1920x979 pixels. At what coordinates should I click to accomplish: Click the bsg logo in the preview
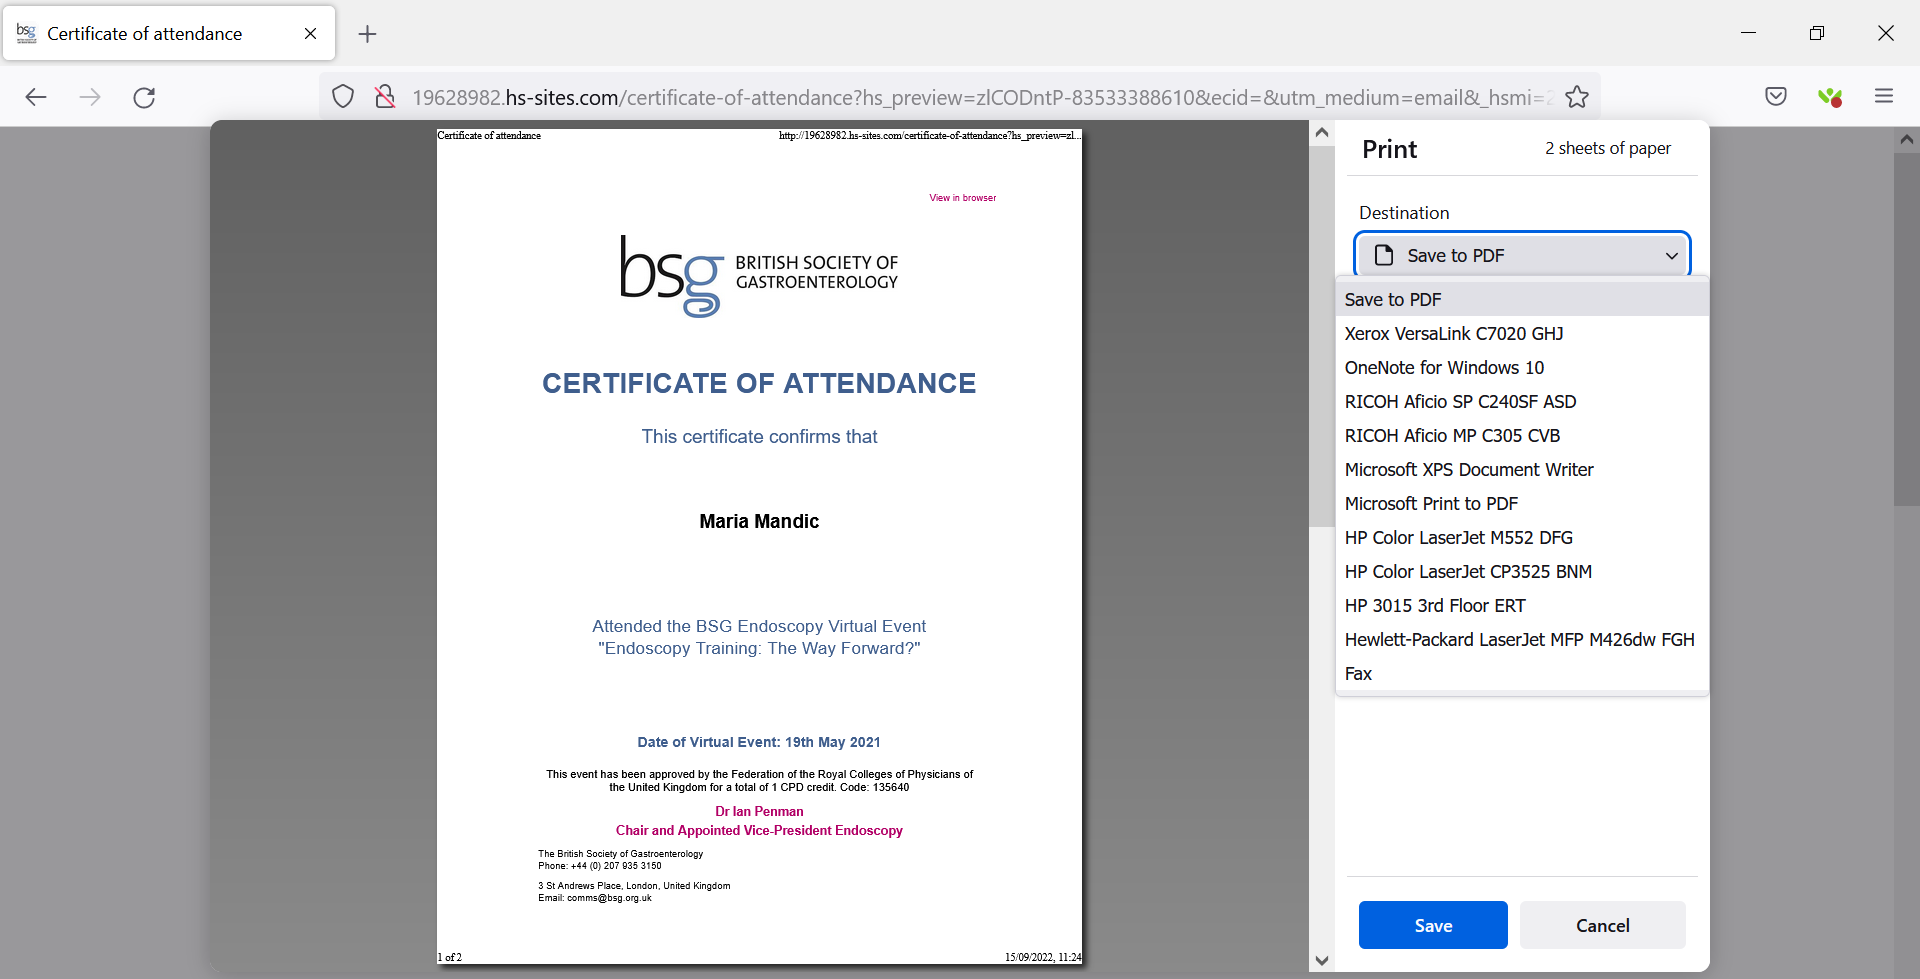click(759, 276)
